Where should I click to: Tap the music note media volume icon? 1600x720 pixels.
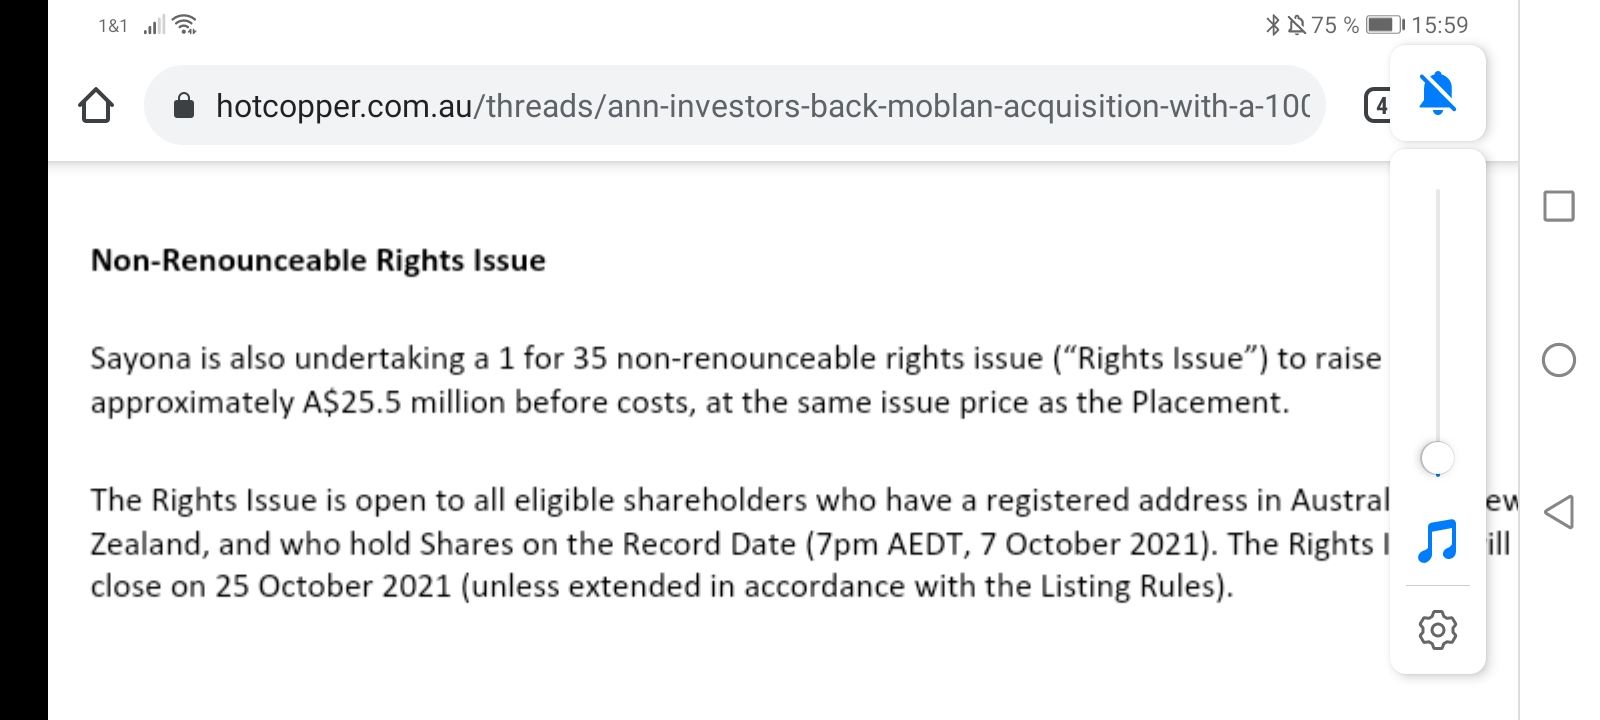1438,541
